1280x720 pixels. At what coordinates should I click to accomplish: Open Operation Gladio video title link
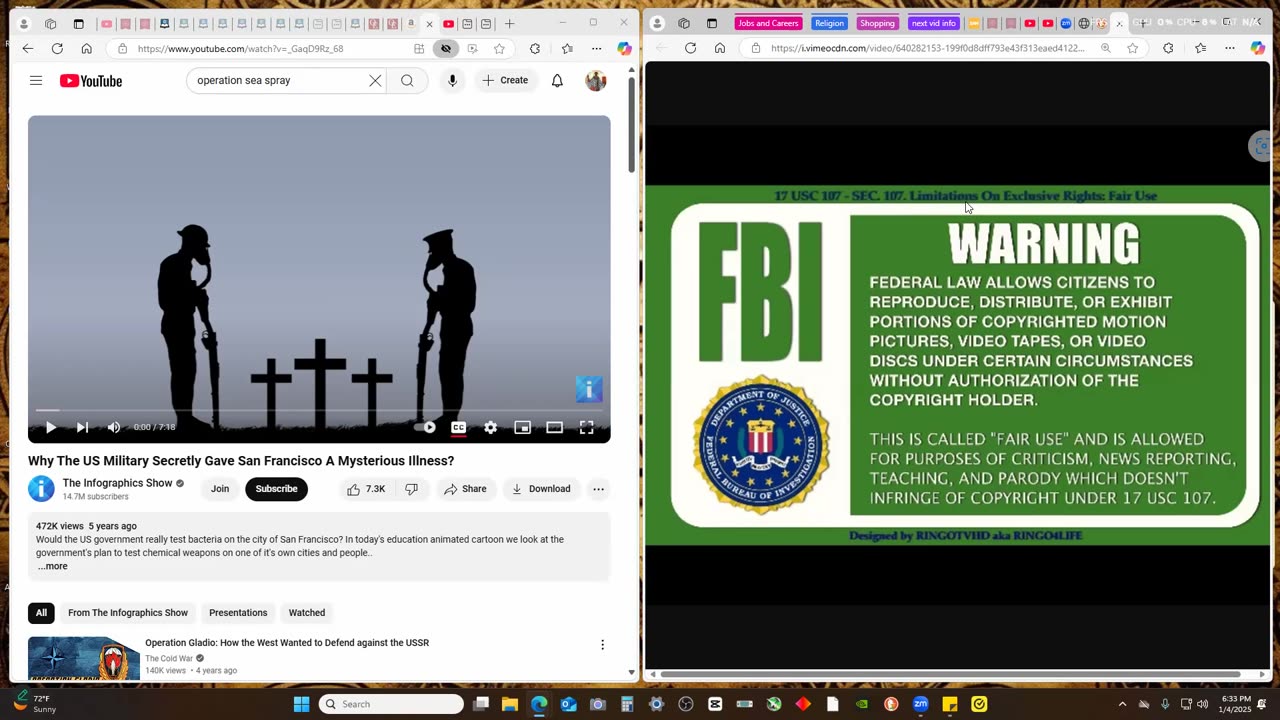(x=287, y=643)
